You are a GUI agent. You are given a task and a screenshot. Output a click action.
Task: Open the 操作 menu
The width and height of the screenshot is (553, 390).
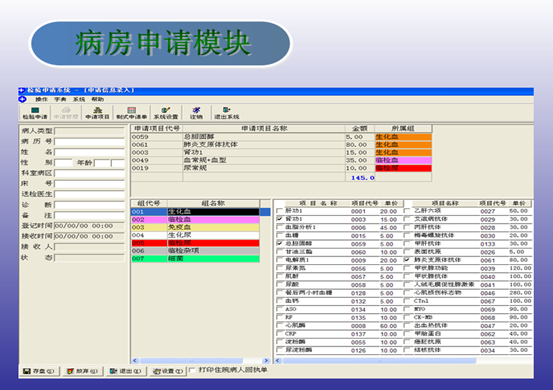41,99
